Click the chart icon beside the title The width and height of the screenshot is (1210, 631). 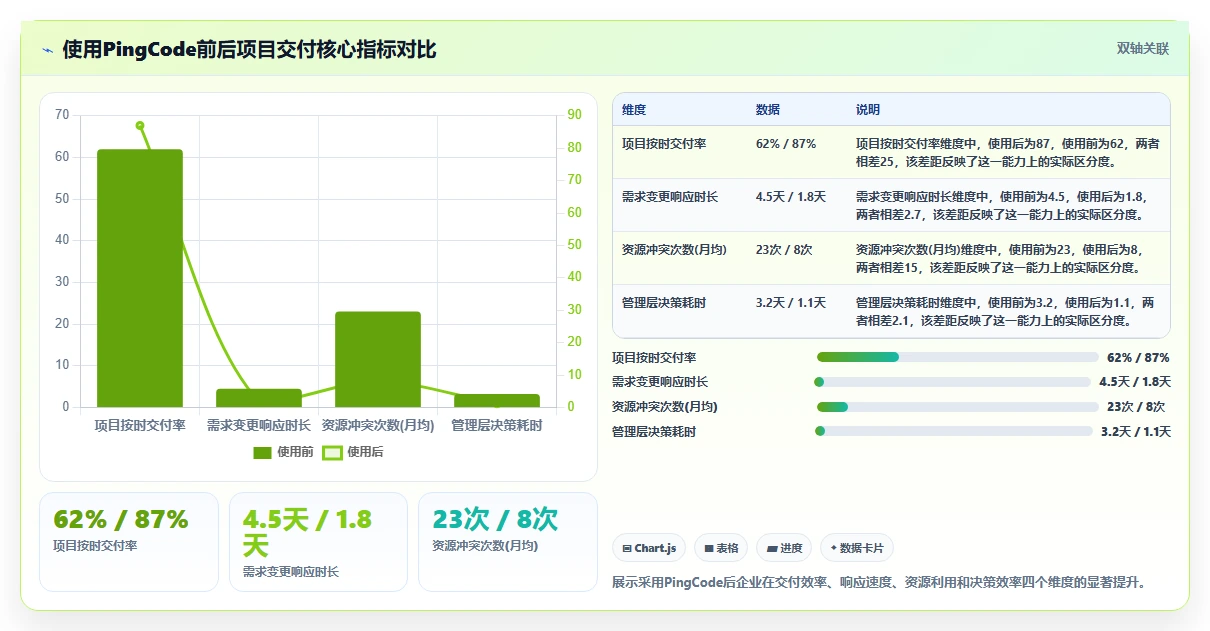(47, 50)
